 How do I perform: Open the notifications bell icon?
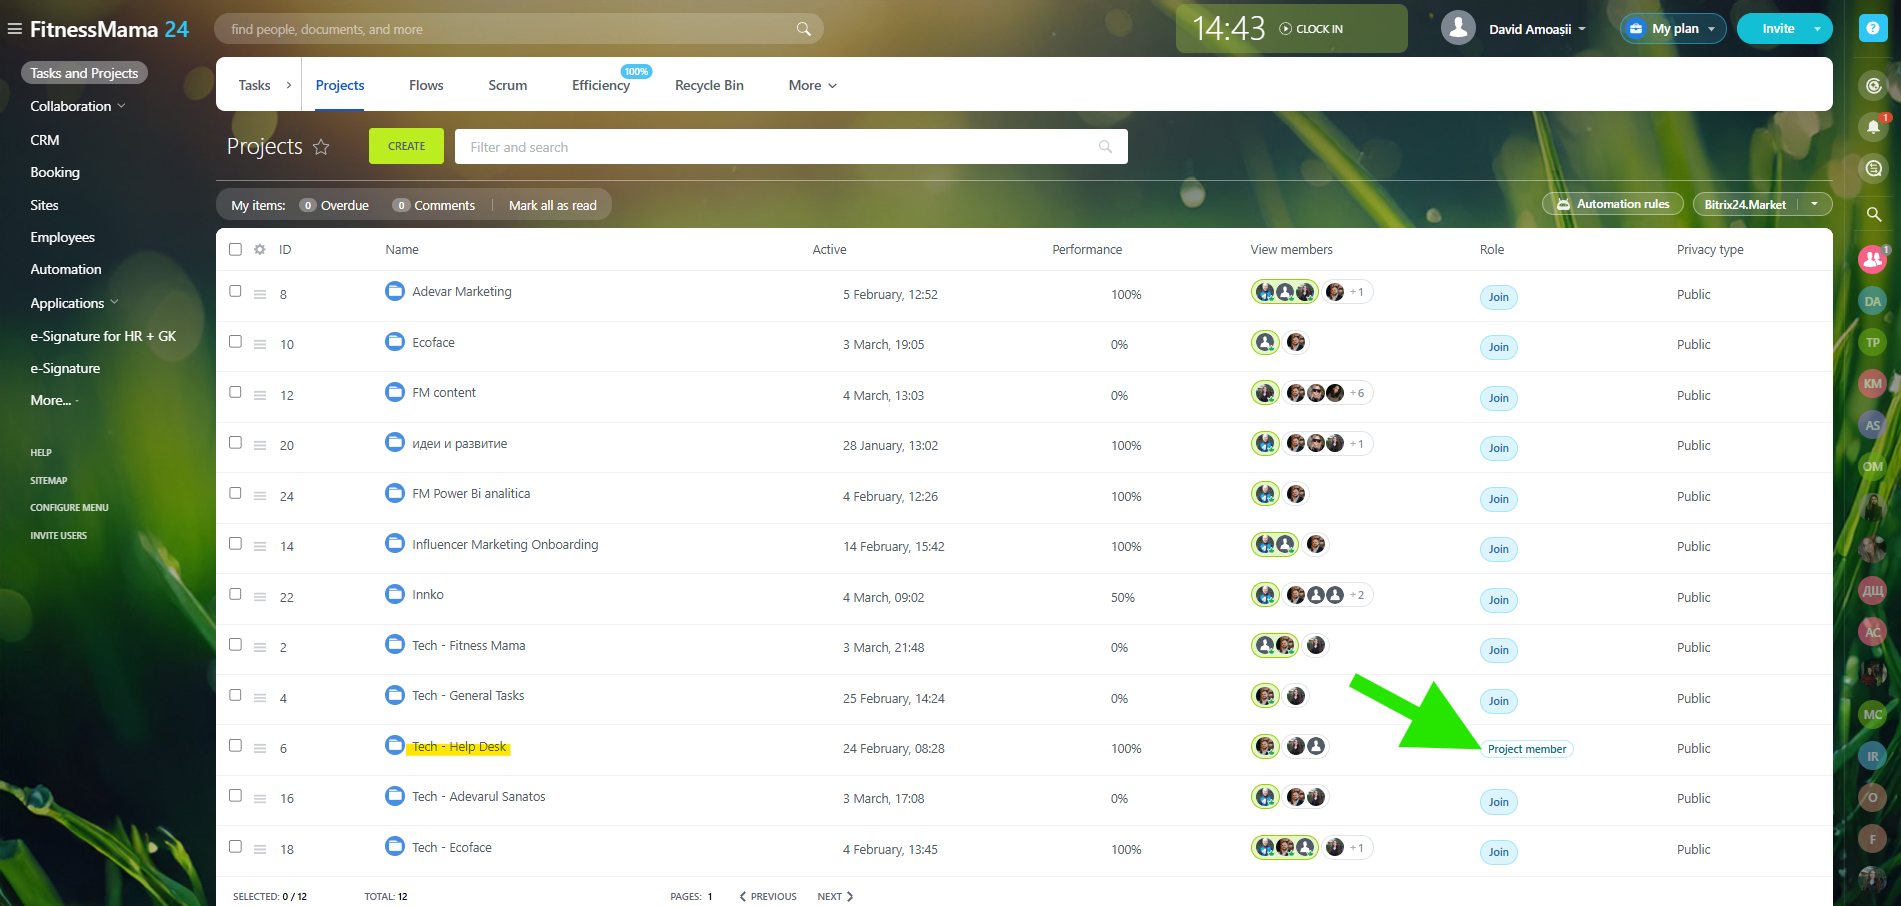(1873, 126)
